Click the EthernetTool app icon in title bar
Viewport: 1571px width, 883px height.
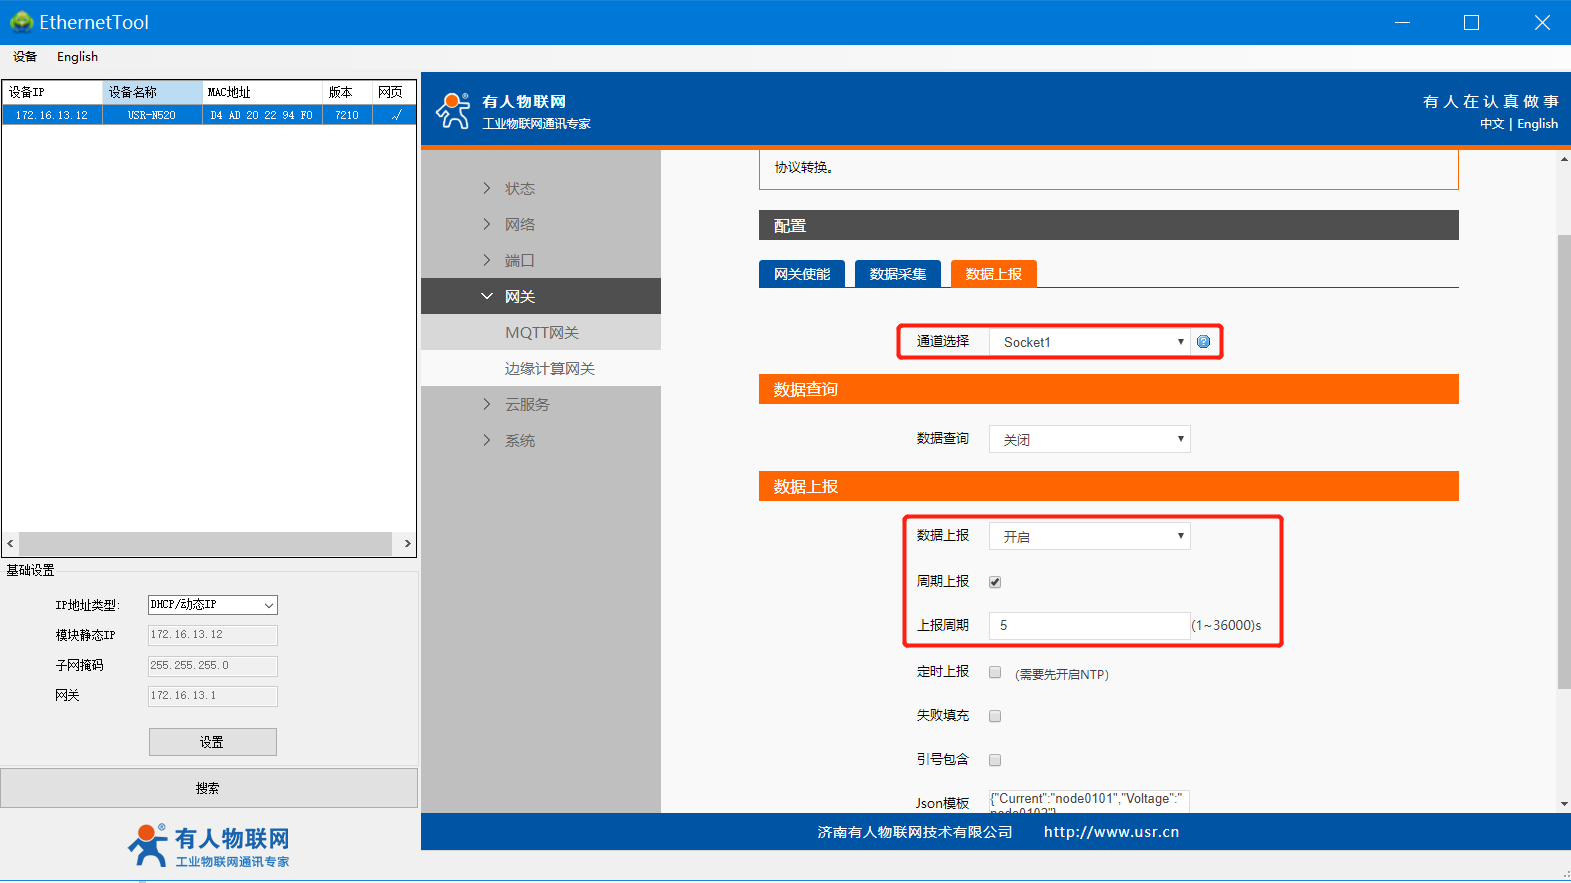(21, 22)
